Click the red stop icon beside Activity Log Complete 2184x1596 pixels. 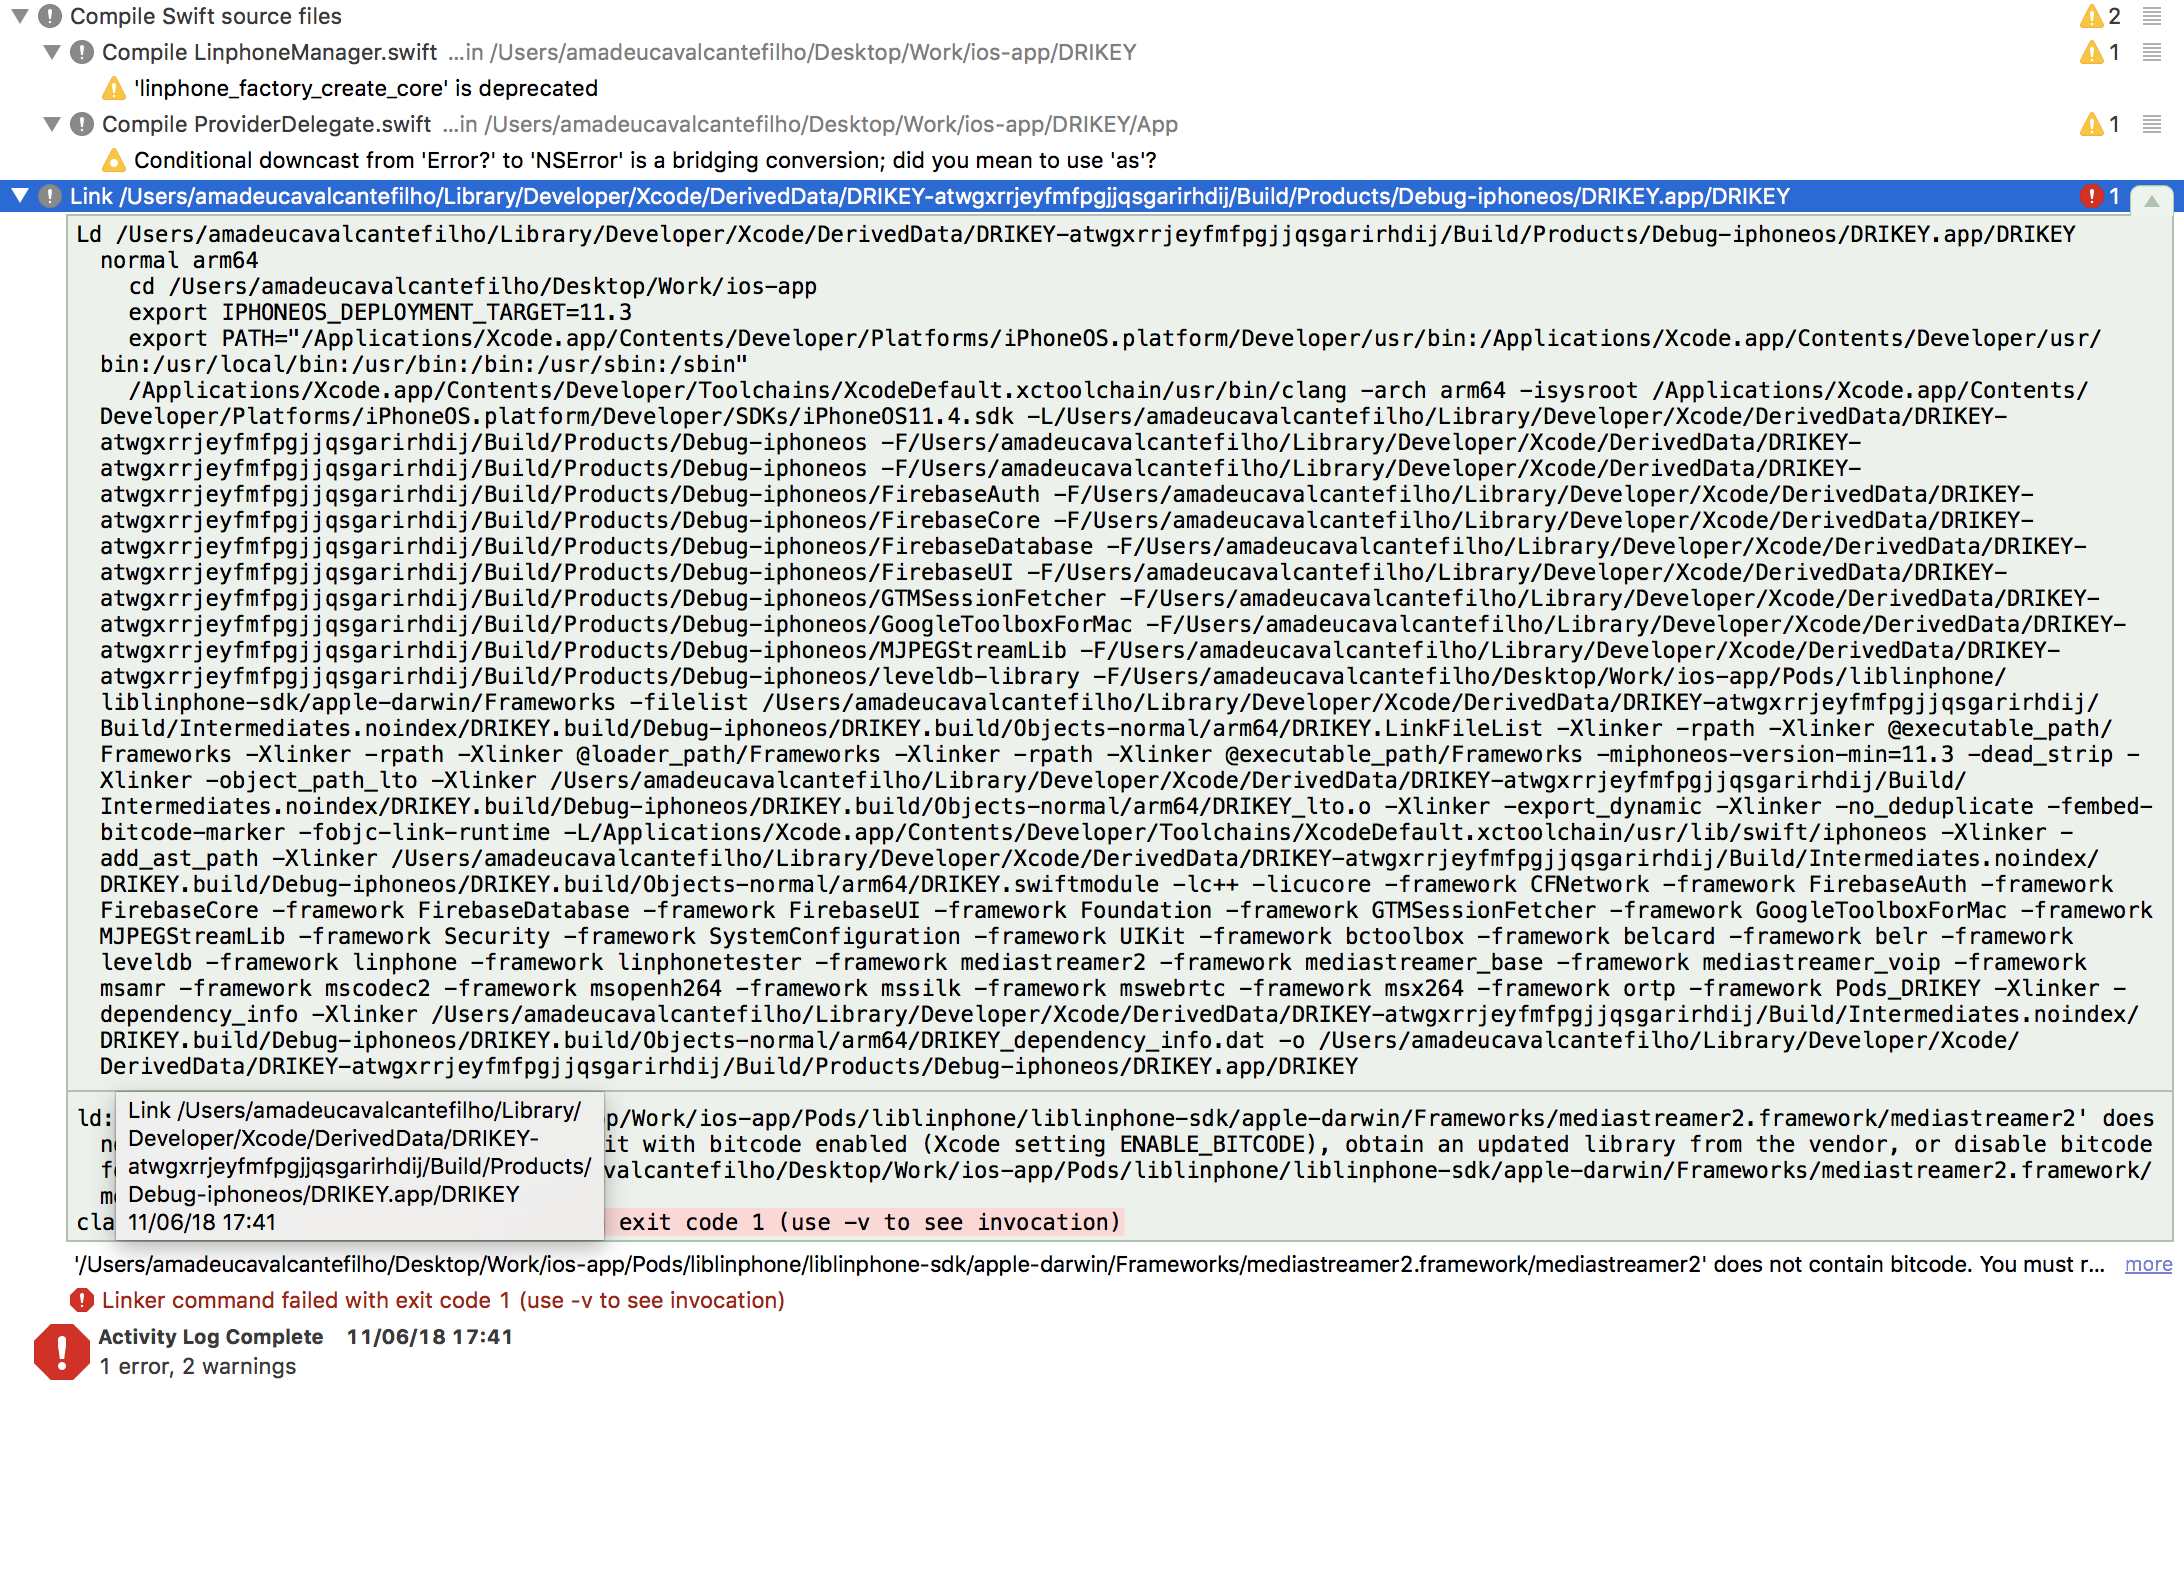[x=61, y=1352]
